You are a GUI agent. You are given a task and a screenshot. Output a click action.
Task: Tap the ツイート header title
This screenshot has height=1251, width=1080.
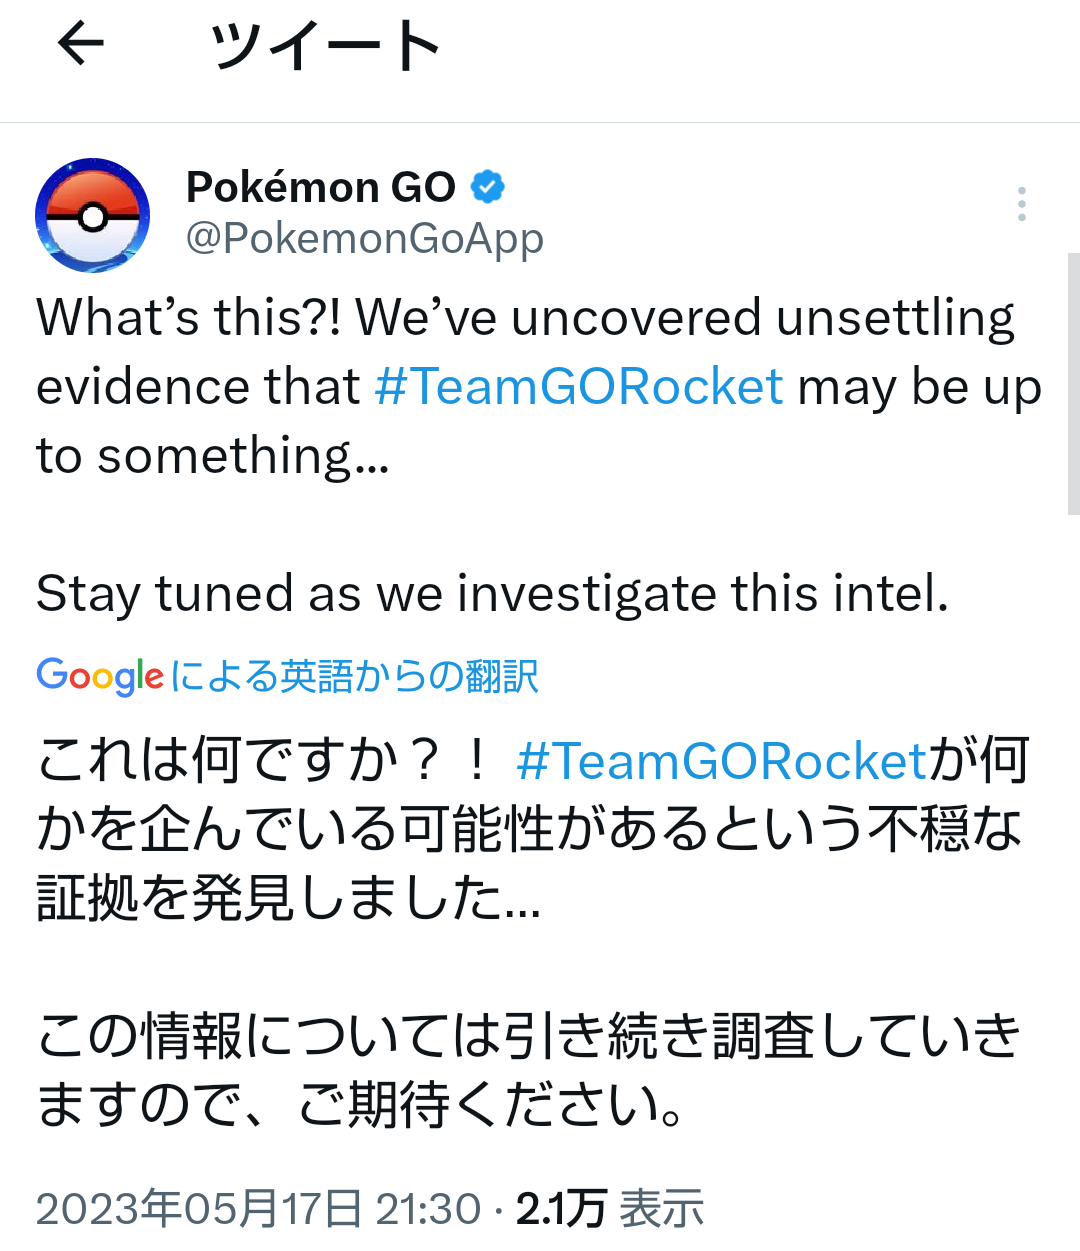pyautogui.click(x=325, y=46)
